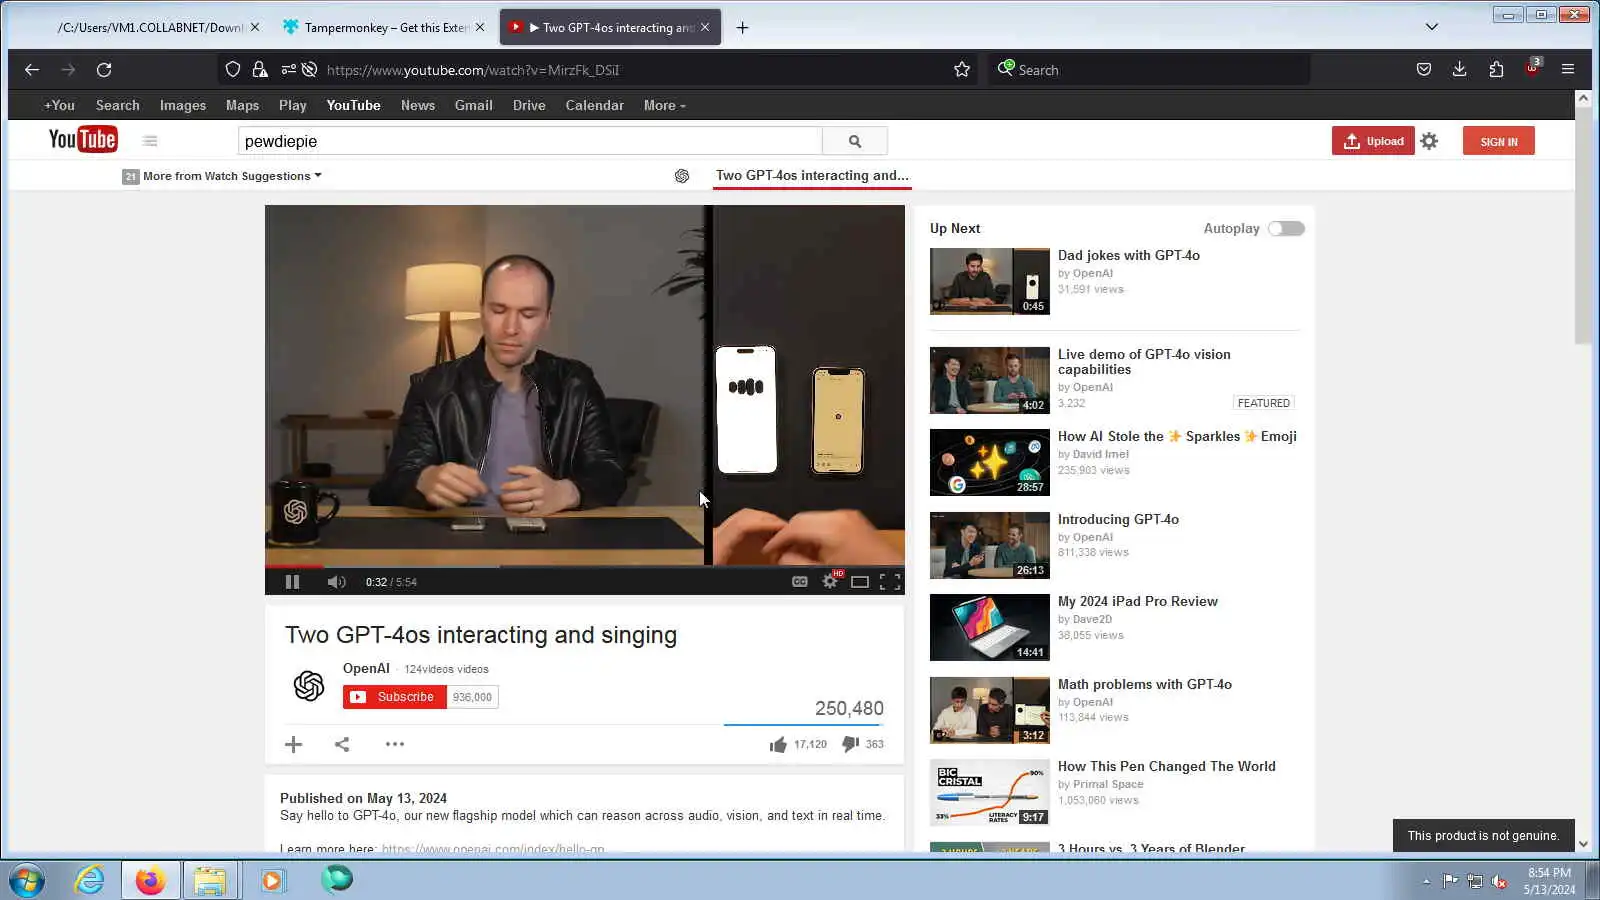The image size is (1600, 900).
Task: Click the browser Search box
Action: (1150, 70)
